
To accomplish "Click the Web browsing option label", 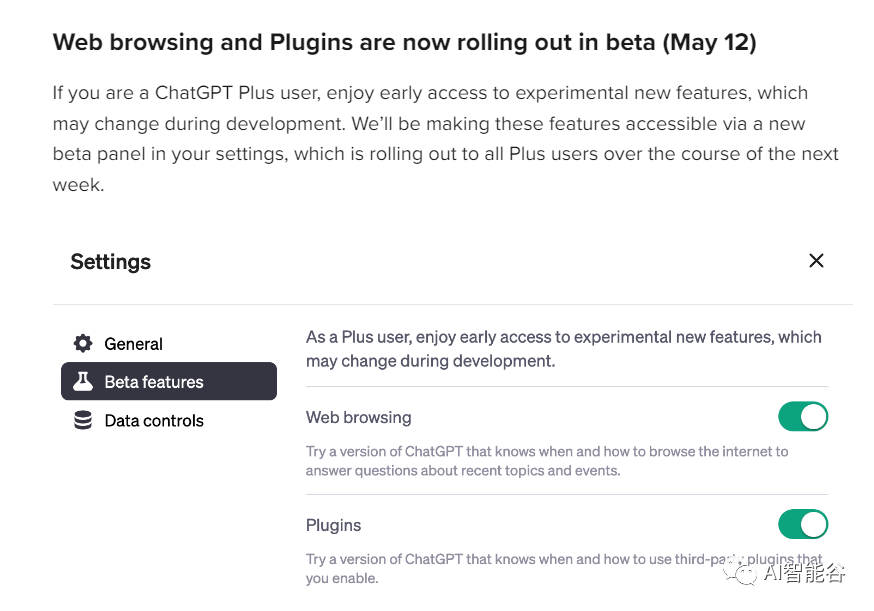I will [x=359, y=417].
